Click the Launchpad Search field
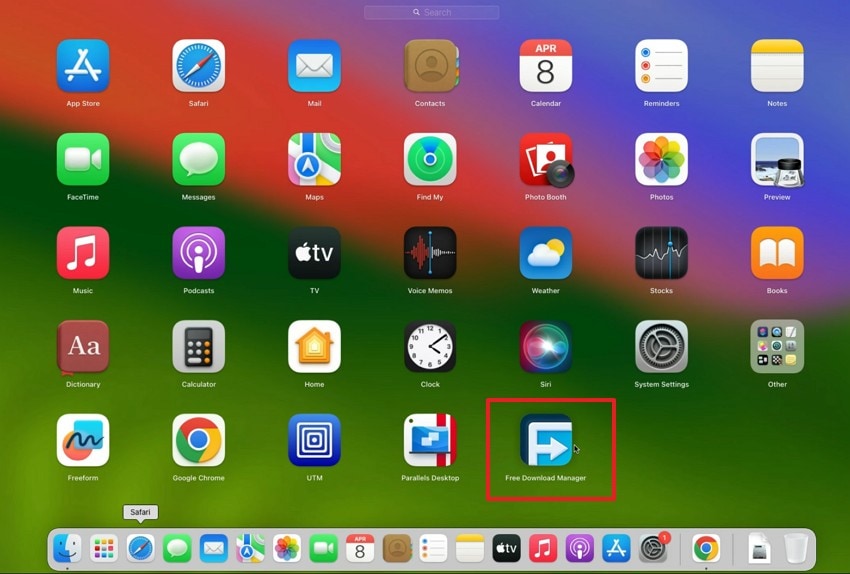This screenshot has height=574, width=850. 432,12
